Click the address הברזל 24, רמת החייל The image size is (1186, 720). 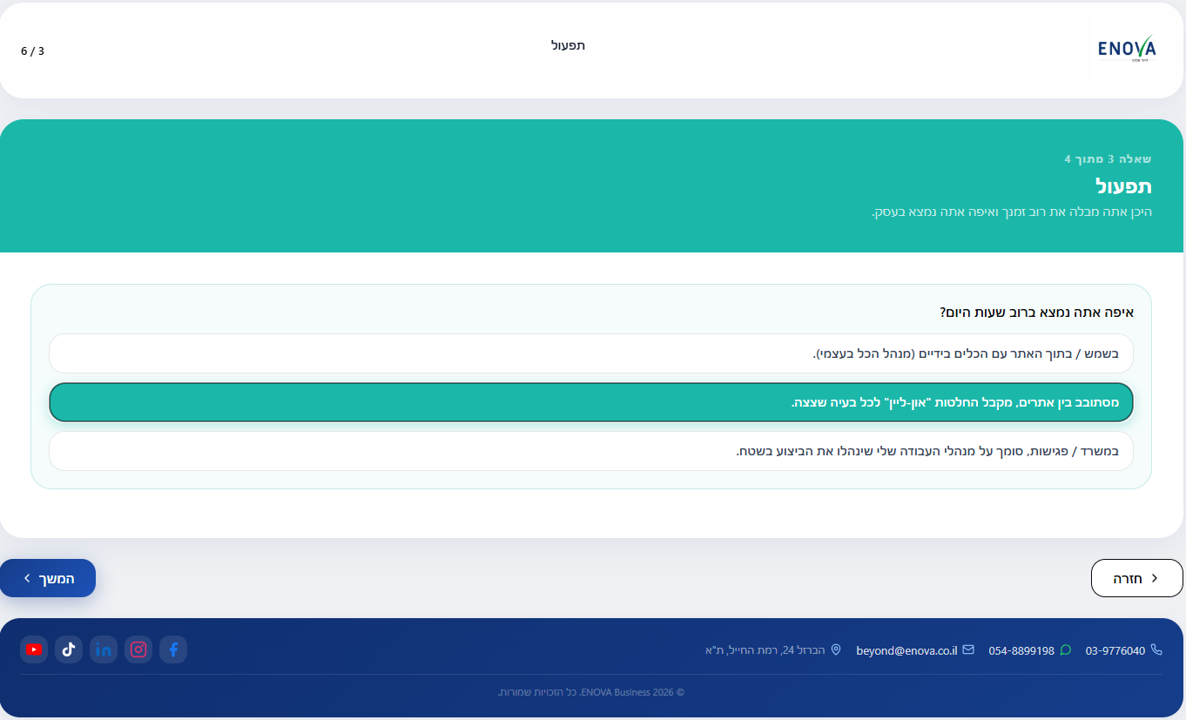coord(765,650)
